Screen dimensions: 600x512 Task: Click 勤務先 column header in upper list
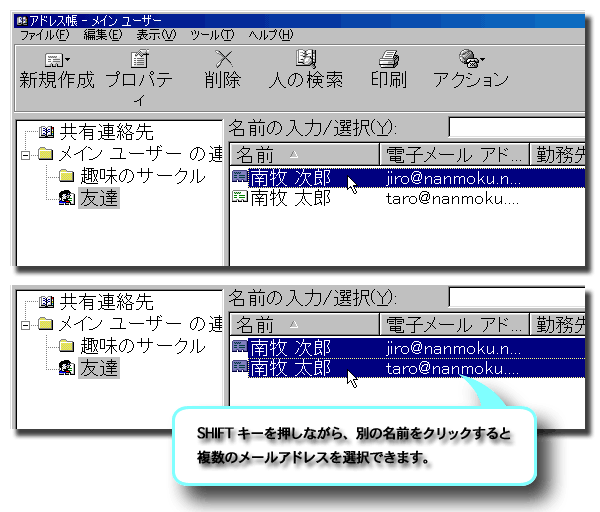558,155
